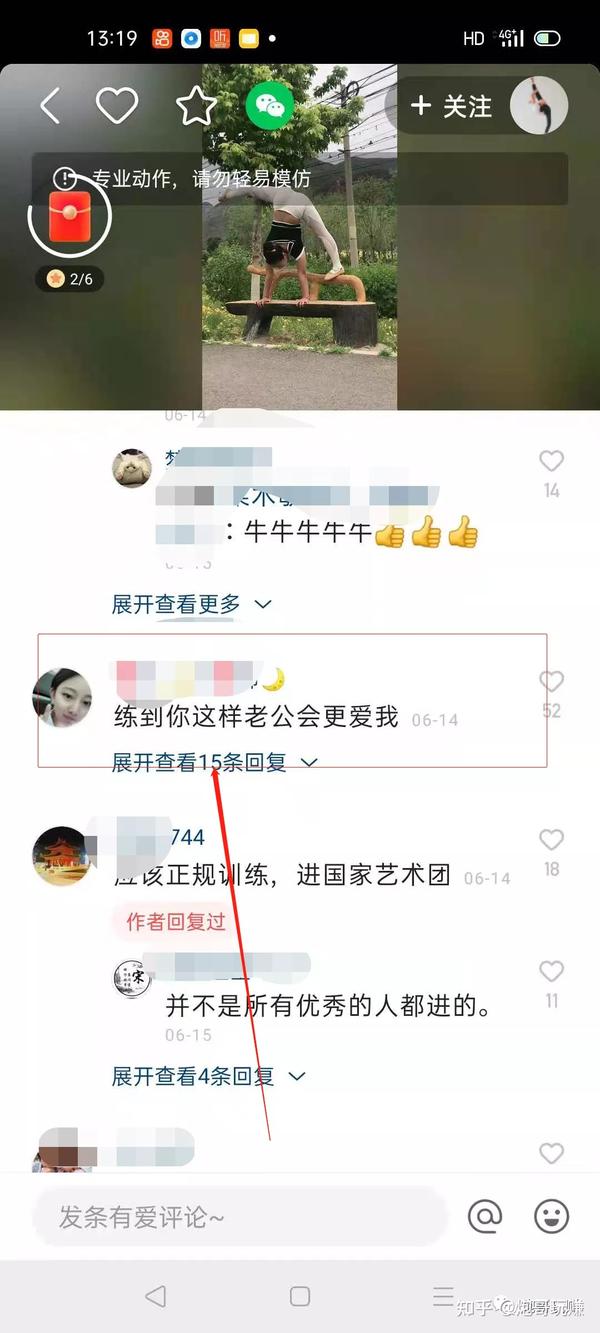Tap the Android home square button

tap(300, 1296)
